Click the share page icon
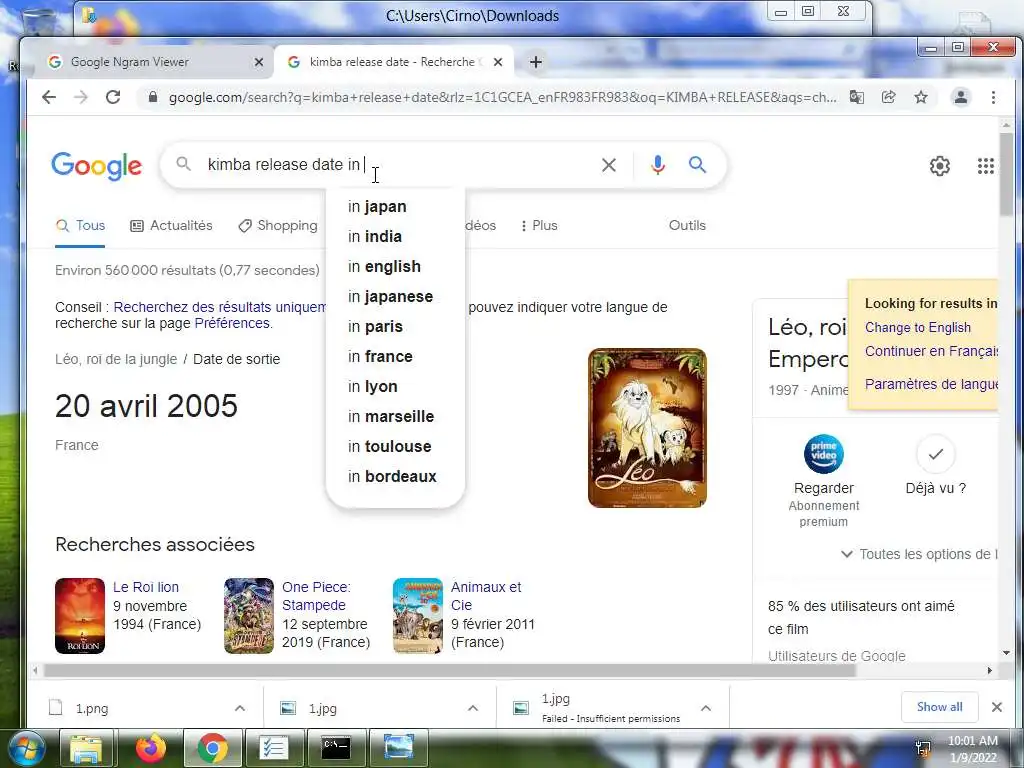1024x768 pixels. [888, 97]
